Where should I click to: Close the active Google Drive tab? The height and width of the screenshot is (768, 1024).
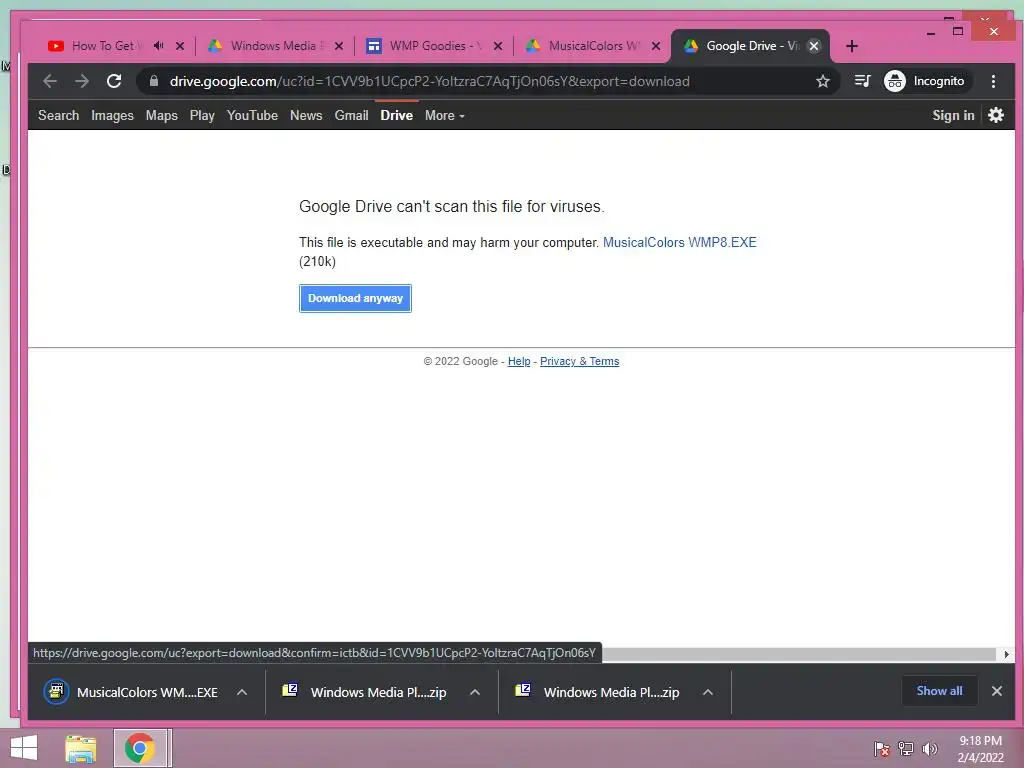coord(814,46)
